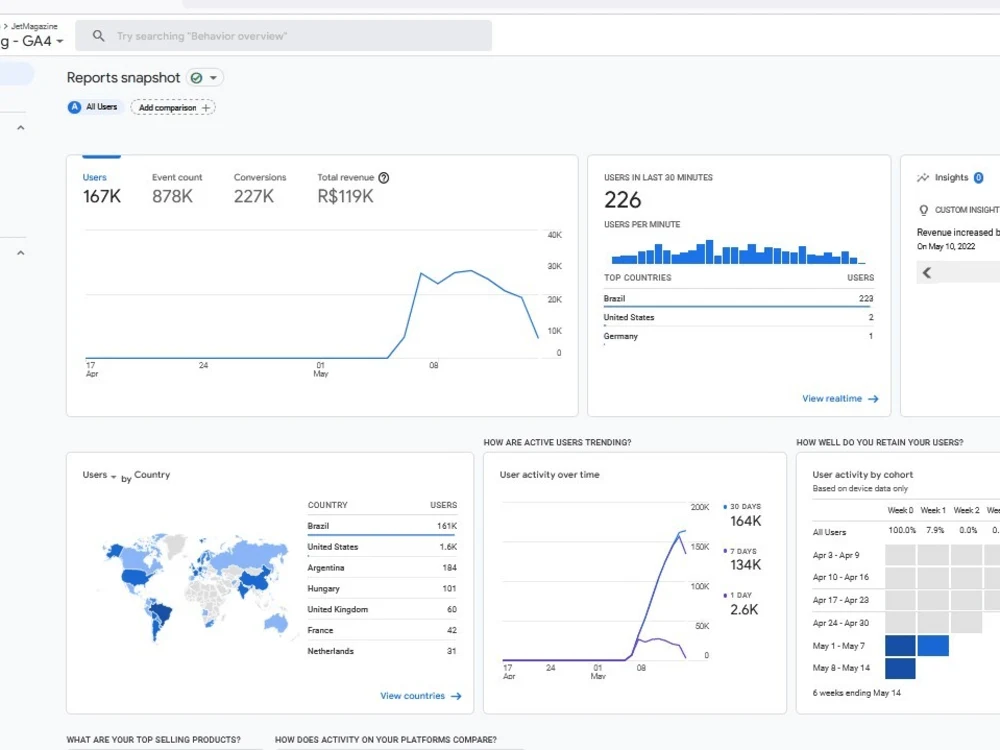Viewport: 1000px width, 750px height.
Task: Click the All Users cohort row label
Action: 829,532
